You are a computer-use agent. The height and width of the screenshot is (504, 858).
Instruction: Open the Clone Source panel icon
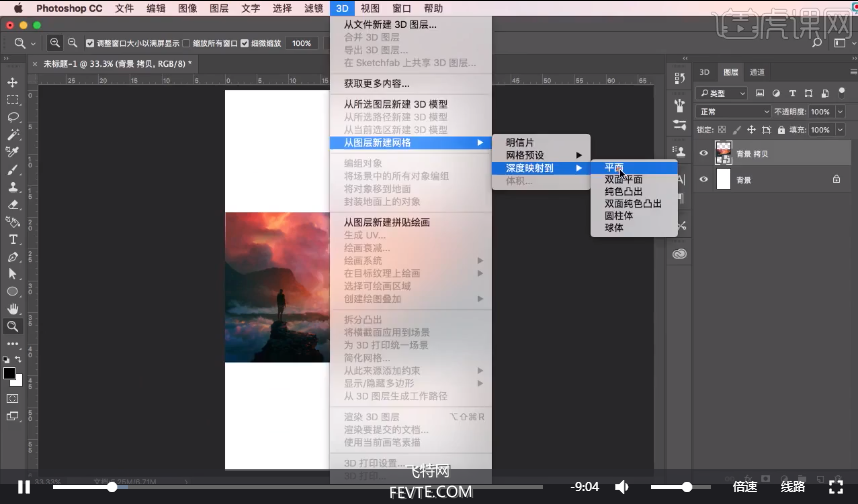[x=680, y=151]
